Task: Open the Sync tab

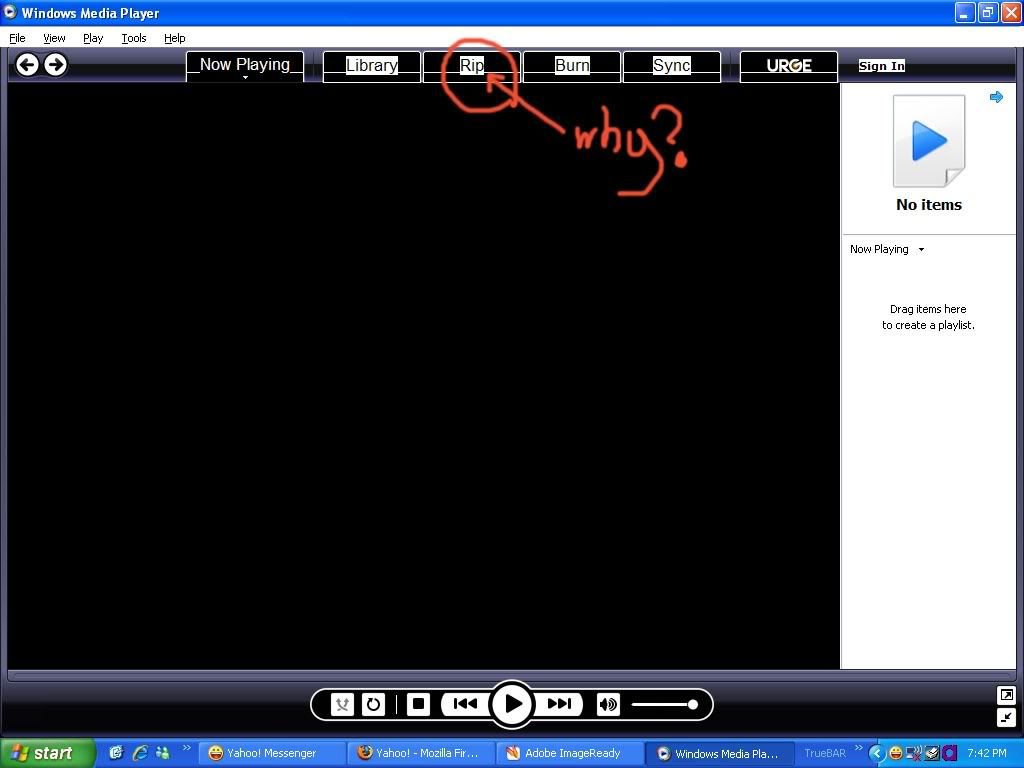Action: pos(672,66)
